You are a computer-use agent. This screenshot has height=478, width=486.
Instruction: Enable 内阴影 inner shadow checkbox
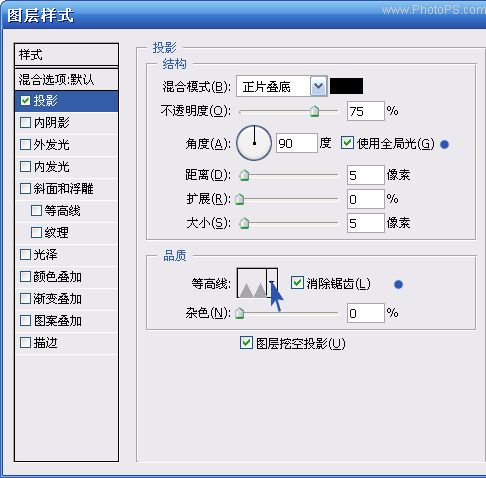click(x=25, y=123)
